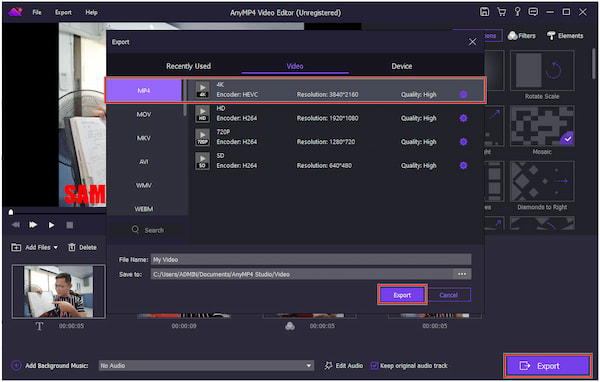Click the transitions panel scrollbar

point(594,63)
